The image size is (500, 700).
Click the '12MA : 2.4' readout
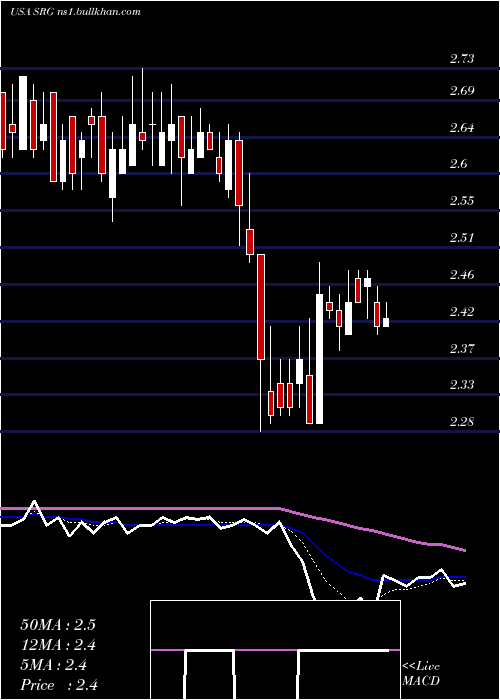58,645
